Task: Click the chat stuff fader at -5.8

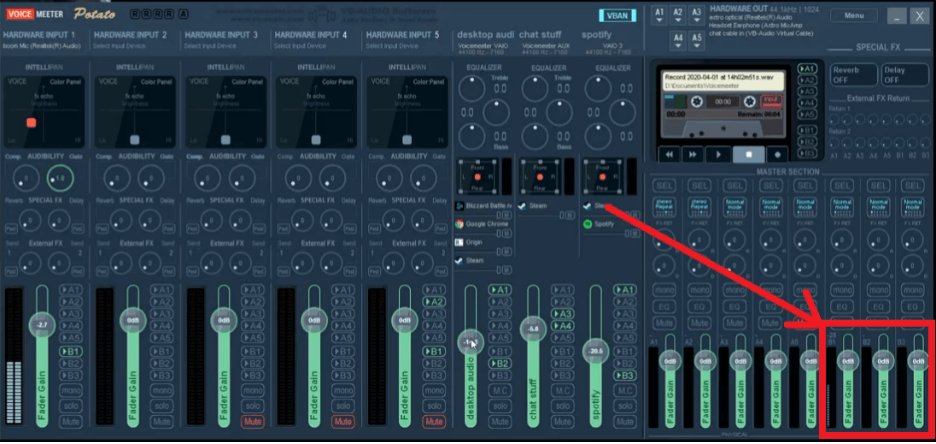Action: (x=533, y=328)
